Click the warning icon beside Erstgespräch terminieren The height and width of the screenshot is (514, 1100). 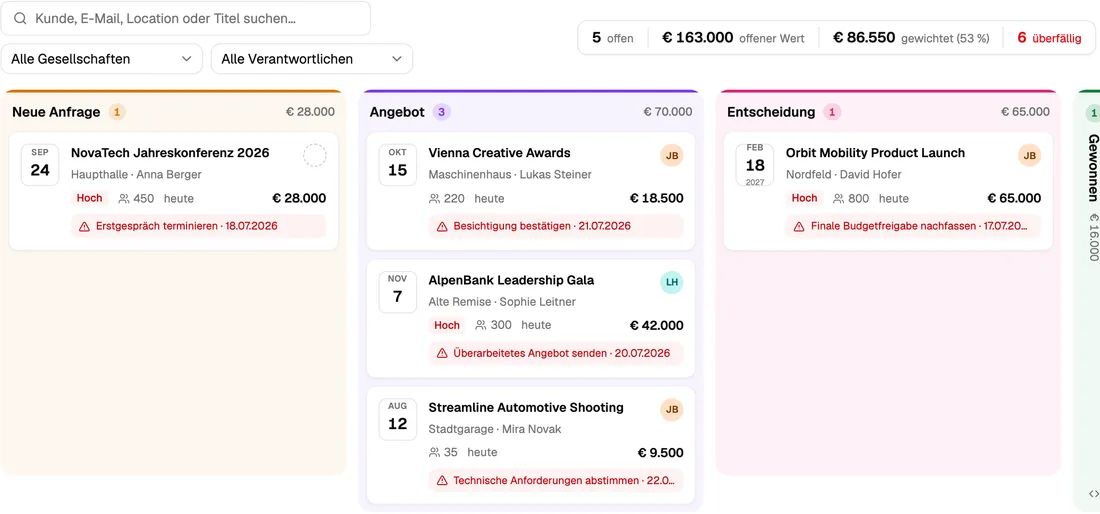tap(84, 226)
